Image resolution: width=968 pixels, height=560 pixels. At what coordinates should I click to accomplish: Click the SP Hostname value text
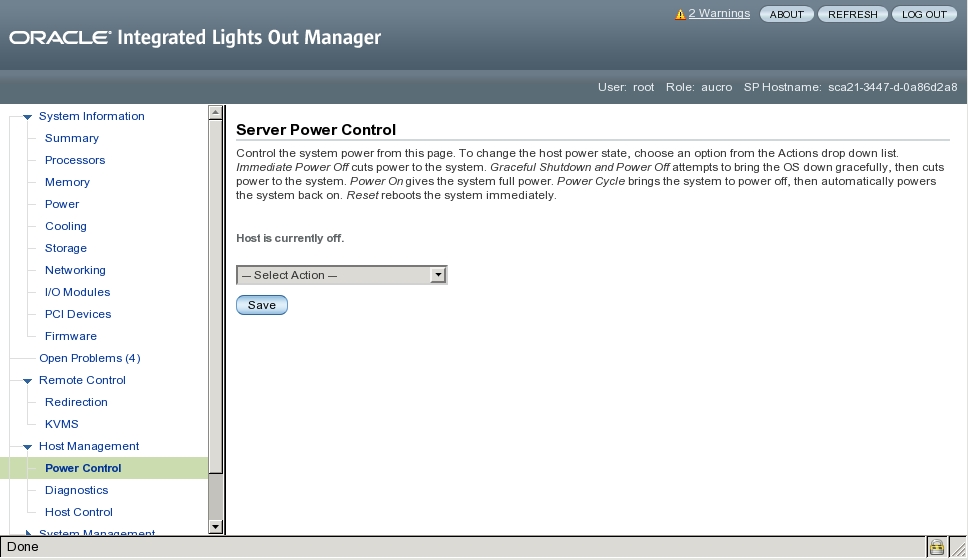[892, 87]
